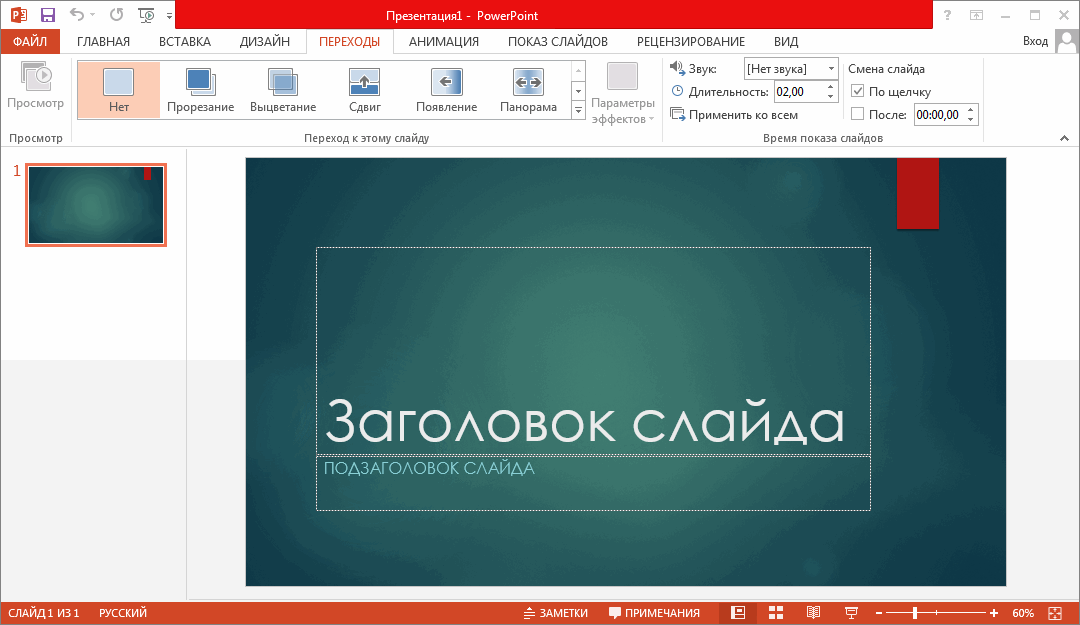This screenshot has height=625, width=1080.
Task: Select the Прорезание transition effect
Action: [x=200, y=89]
